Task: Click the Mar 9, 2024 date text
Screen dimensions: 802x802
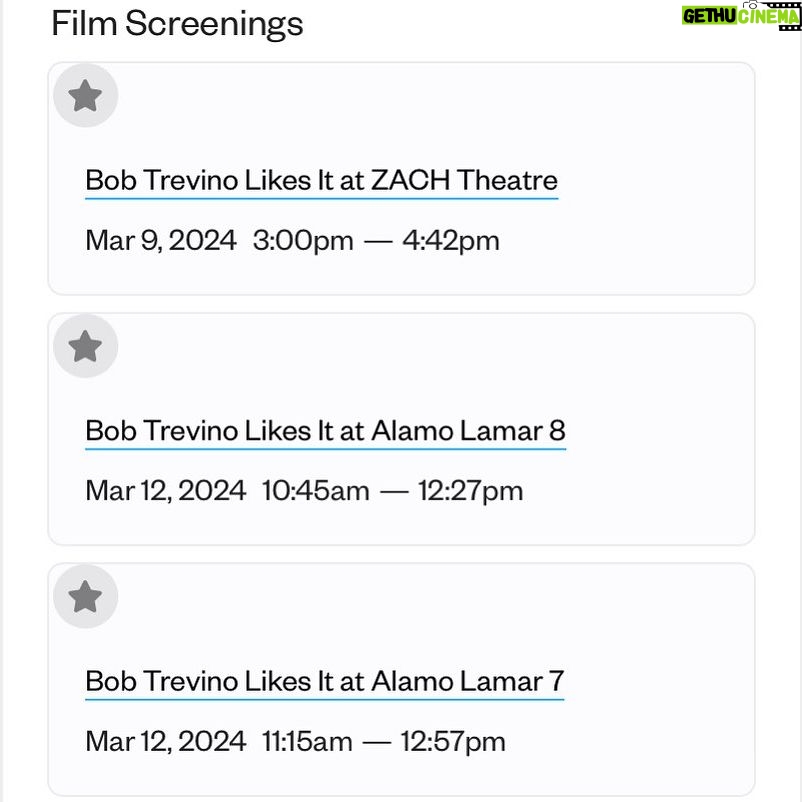Action: pyautogui.click(x=161, y=241)
